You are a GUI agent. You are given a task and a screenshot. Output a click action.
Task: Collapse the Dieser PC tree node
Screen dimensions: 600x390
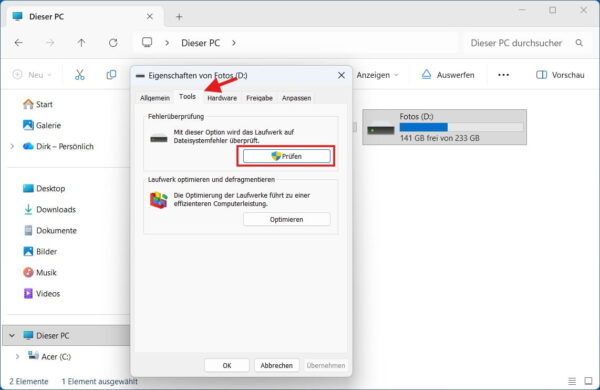click(12, 335)
